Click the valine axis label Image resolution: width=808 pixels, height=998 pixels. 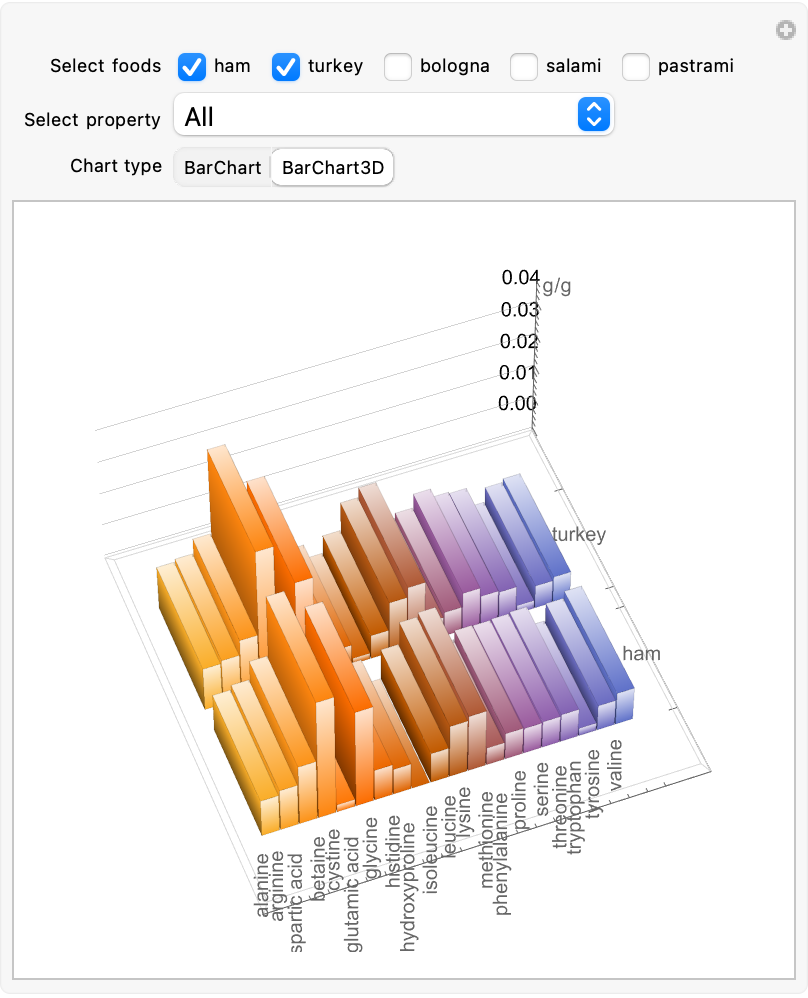616,765
